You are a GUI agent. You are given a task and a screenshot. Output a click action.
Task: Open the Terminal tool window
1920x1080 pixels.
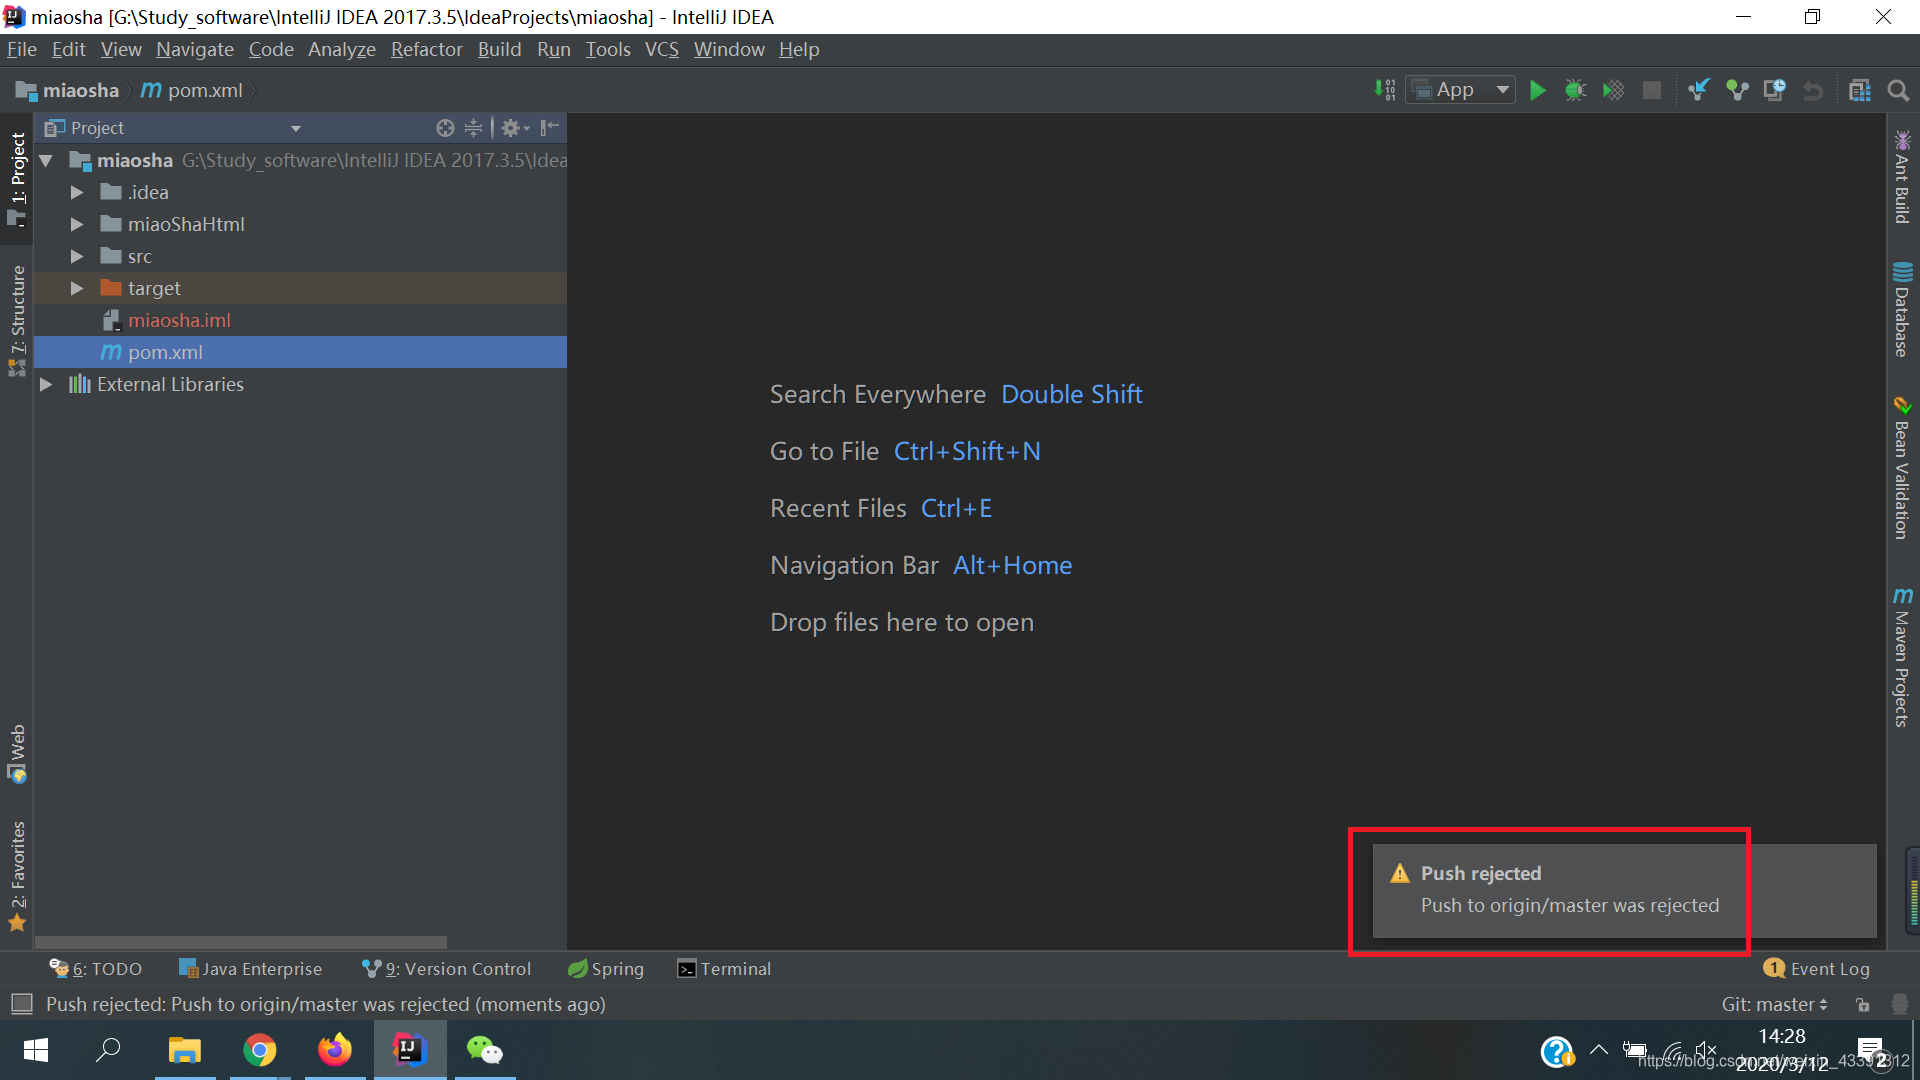(724, 968)
